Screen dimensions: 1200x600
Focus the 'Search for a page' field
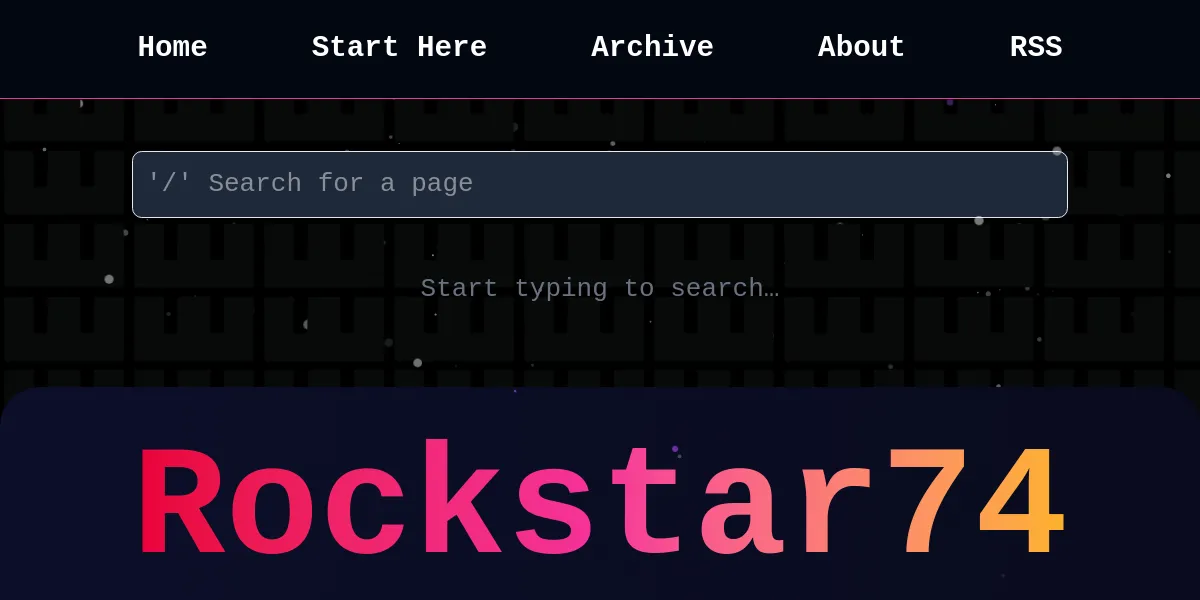600,184
